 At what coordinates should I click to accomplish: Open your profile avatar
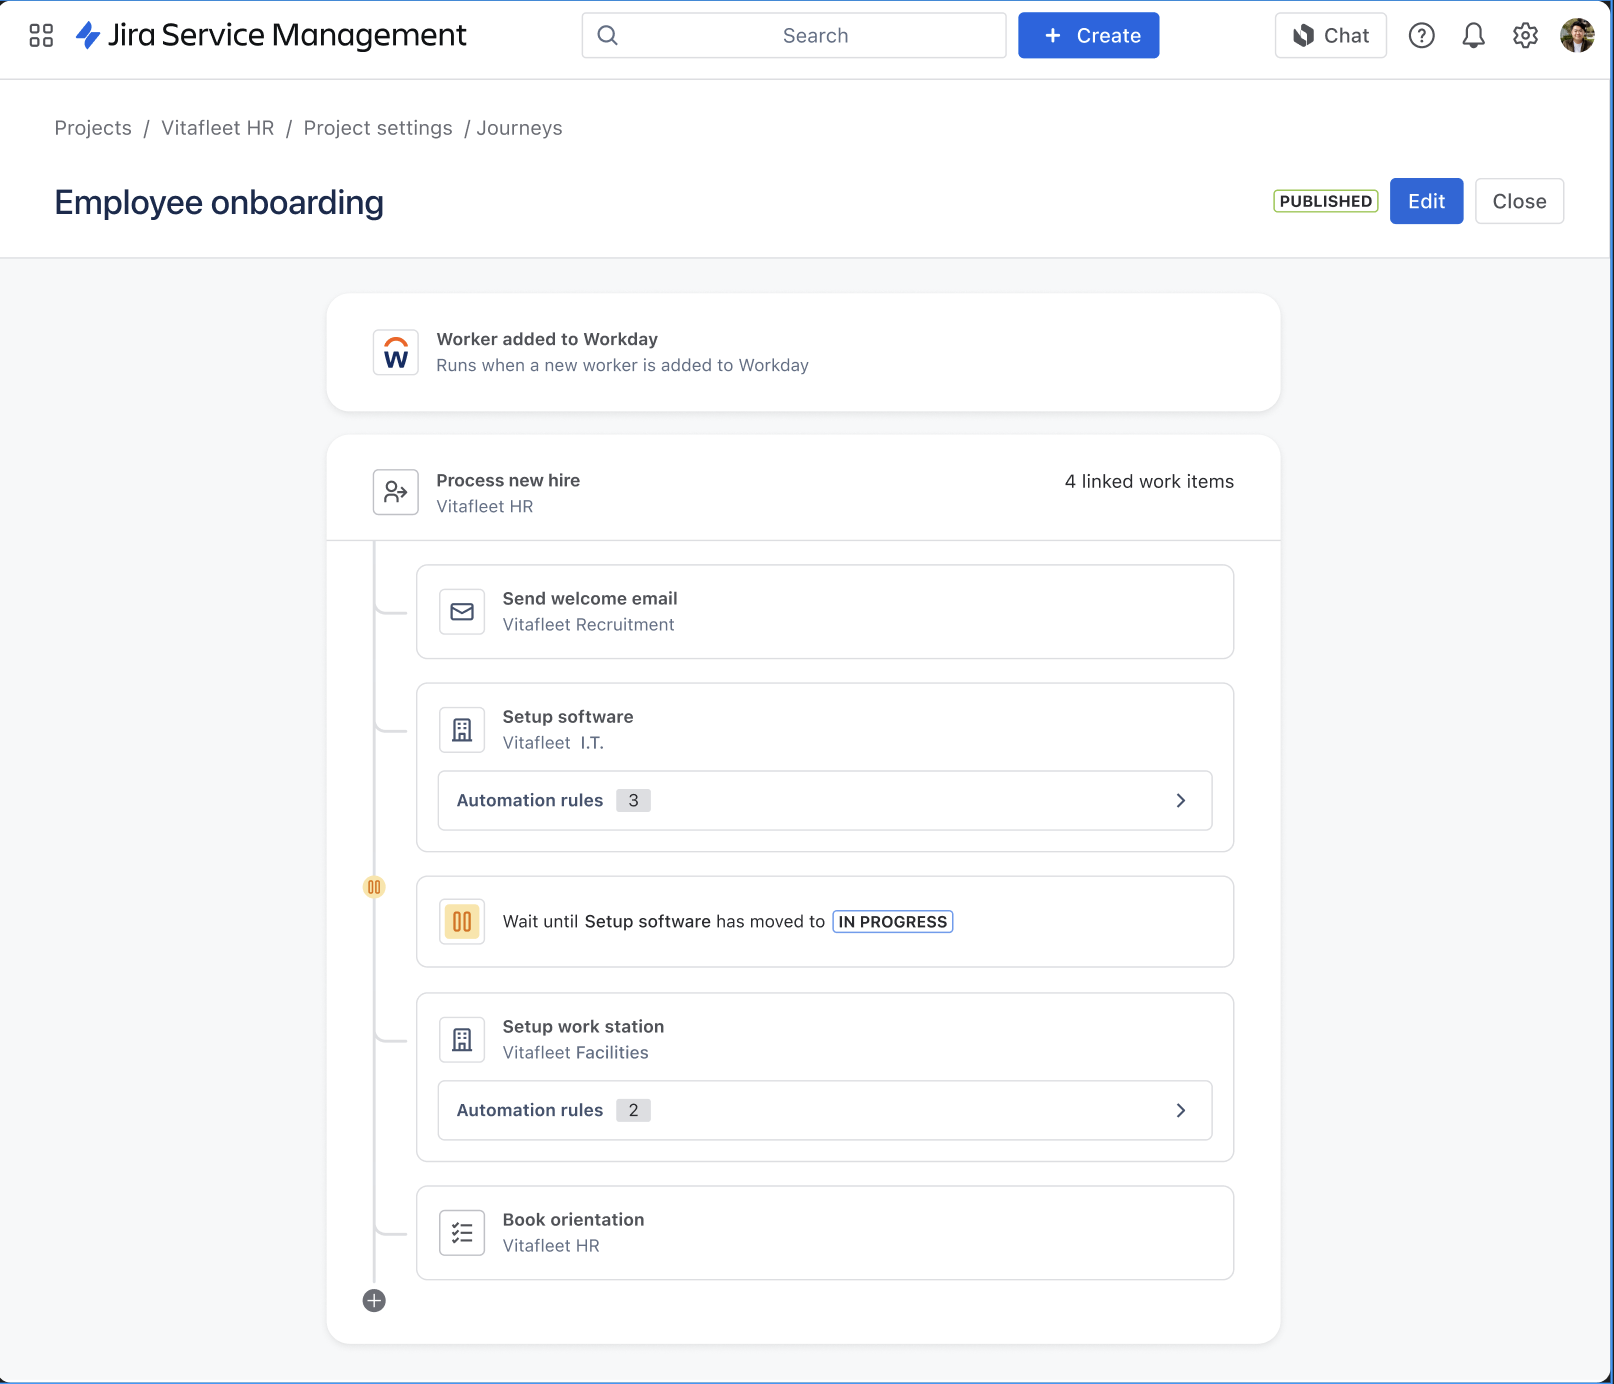click(x=1576, y=35)
